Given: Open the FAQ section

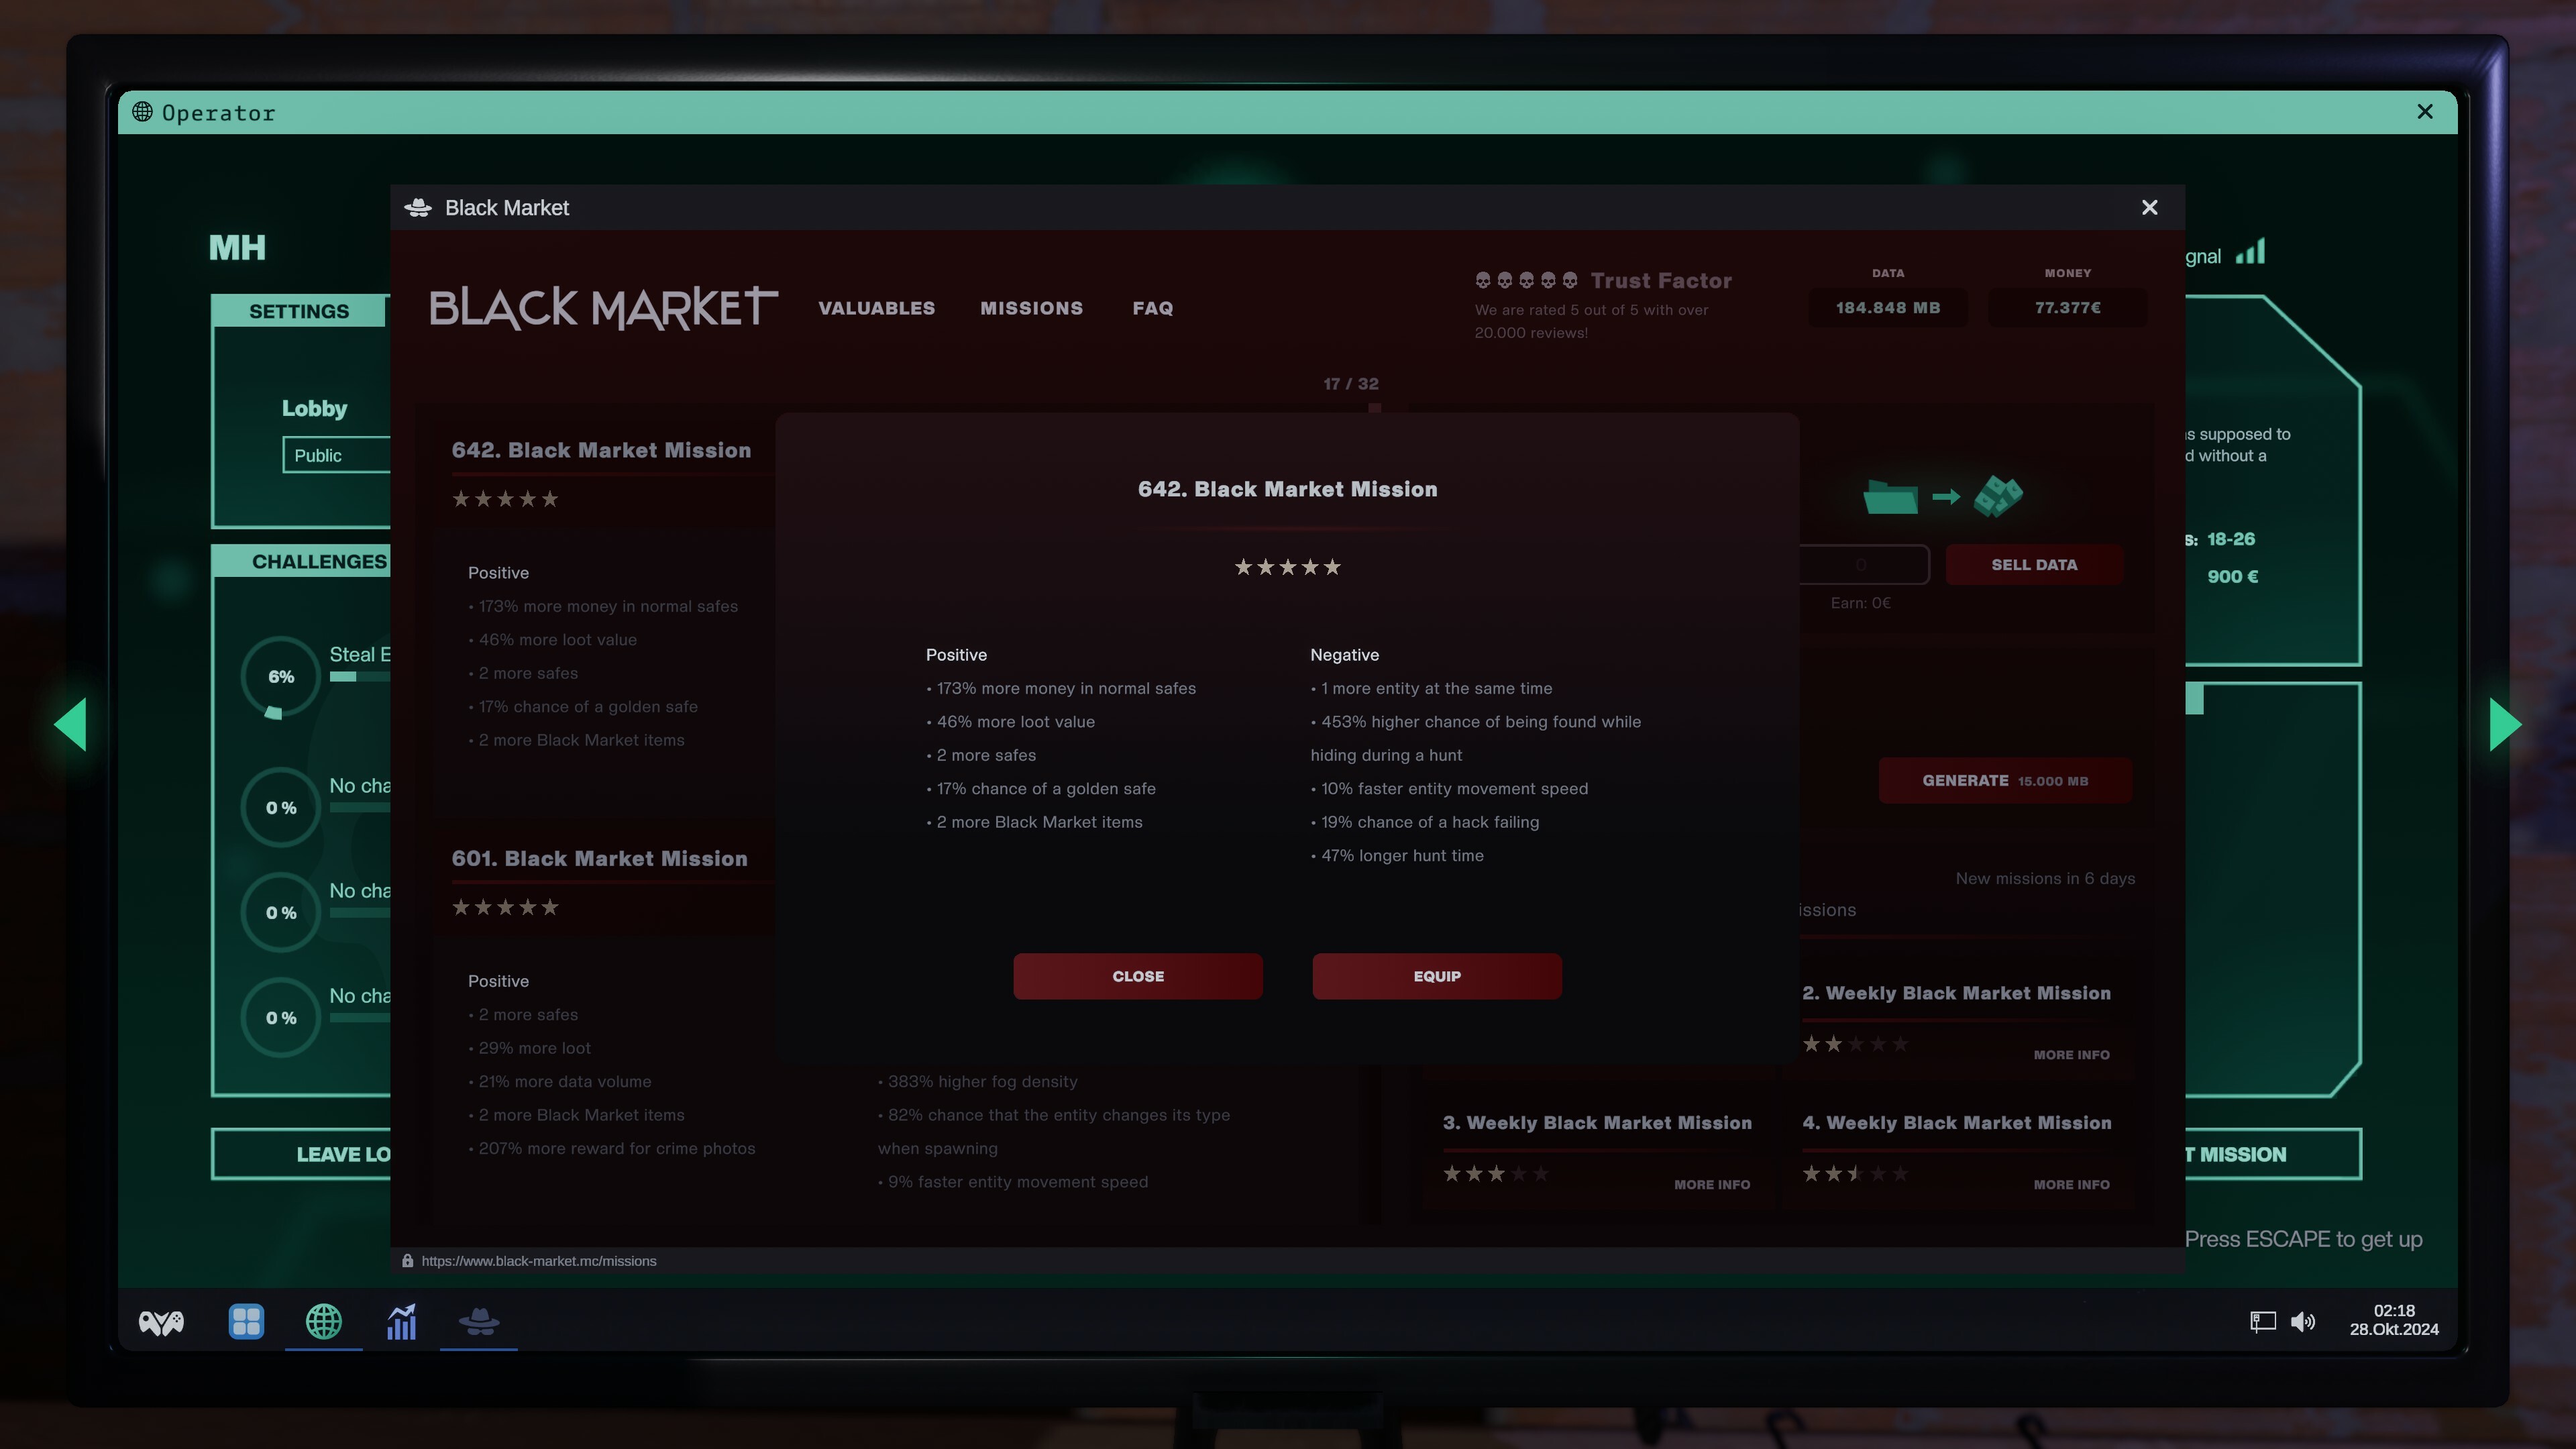Looking at the screenshot, I should pyautogui.click(x=1152, y=308).
